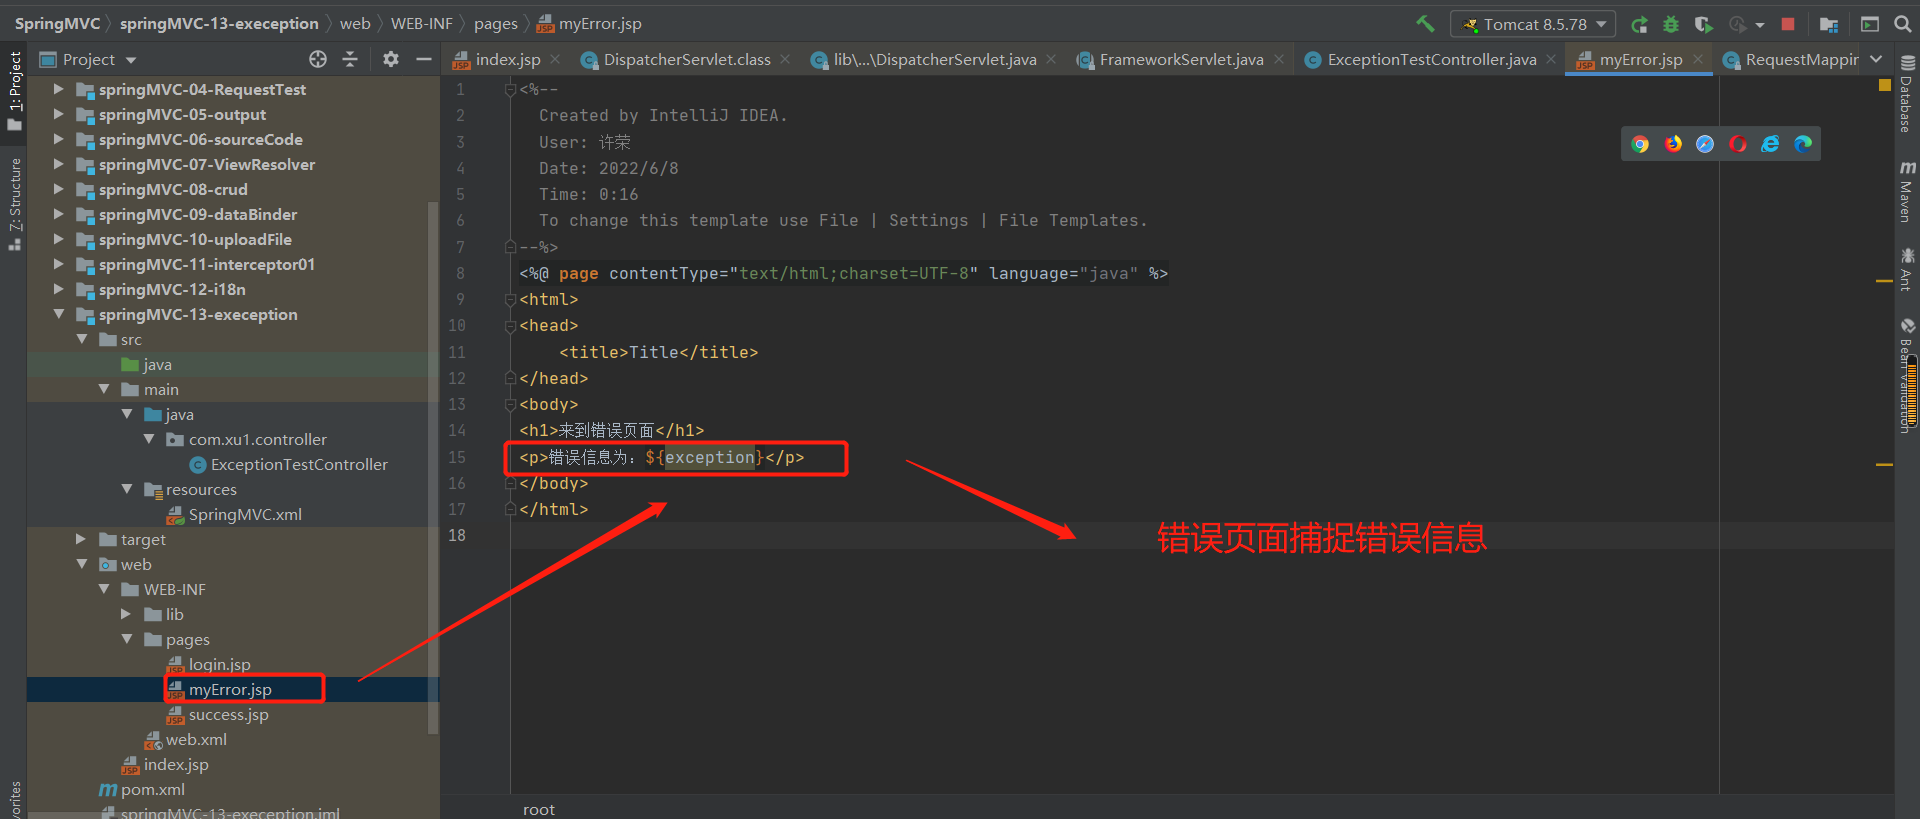Close the index.jsp editor tab
Image resolution: width=1920 pixels, height=819 pixels.
coord(555,60)
